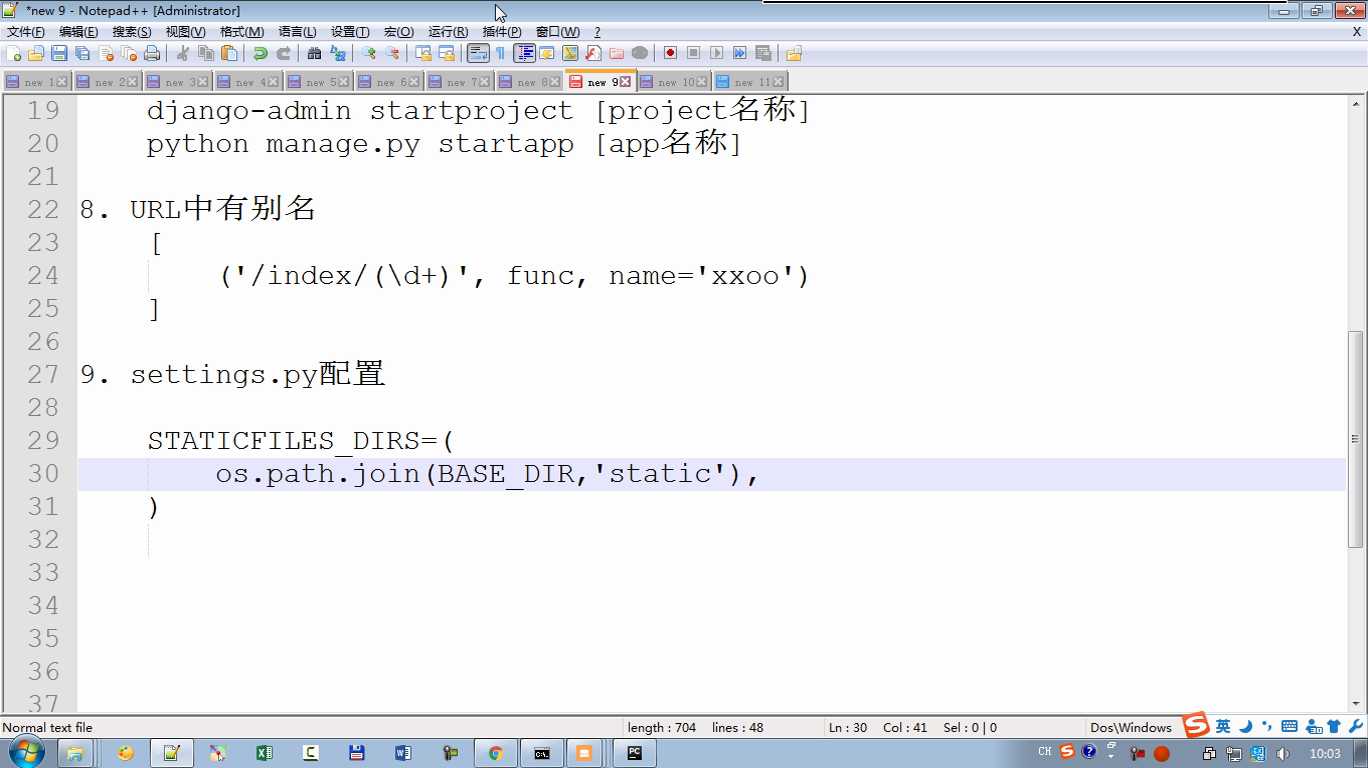Click the New file toolbar icon
The image size is (1368, 768).
click(x=14, y=53)
